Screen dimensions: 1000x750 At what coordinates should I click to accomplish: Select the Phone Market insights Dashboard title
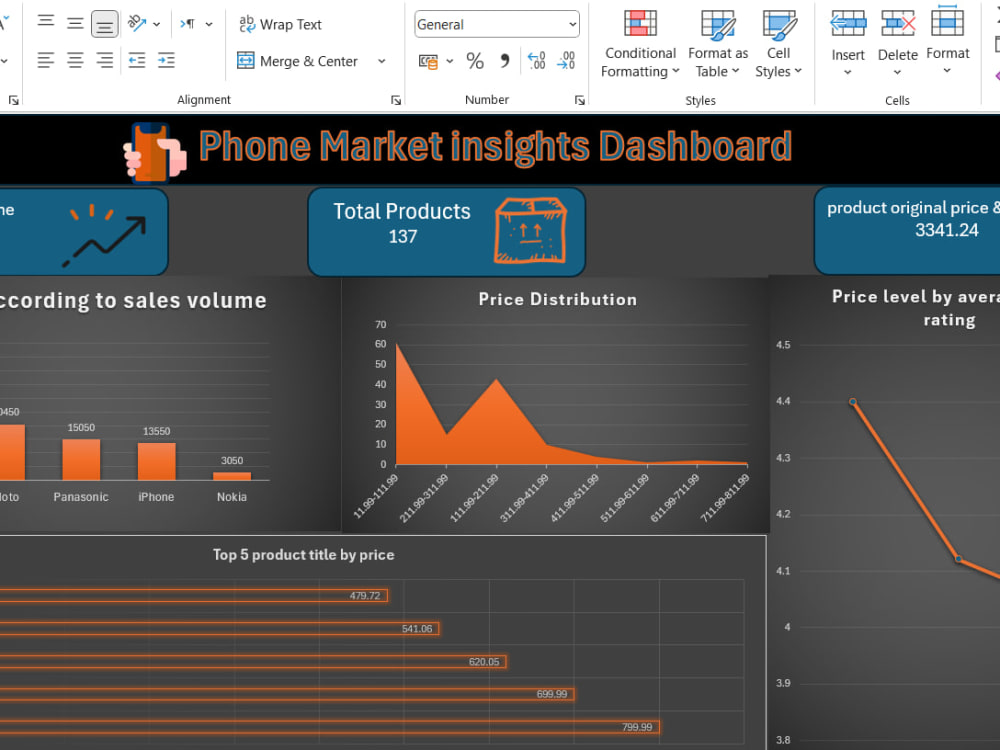[496, 147]
